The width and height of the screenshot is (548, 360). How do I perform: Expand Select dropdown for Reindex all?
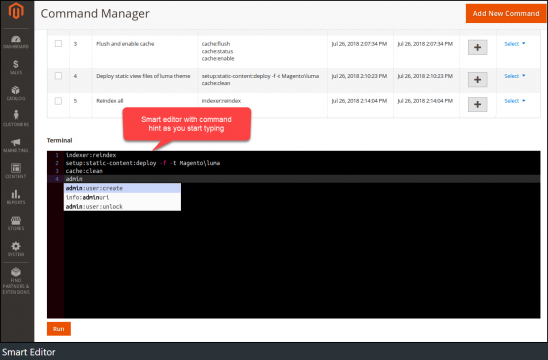[515, 101]
